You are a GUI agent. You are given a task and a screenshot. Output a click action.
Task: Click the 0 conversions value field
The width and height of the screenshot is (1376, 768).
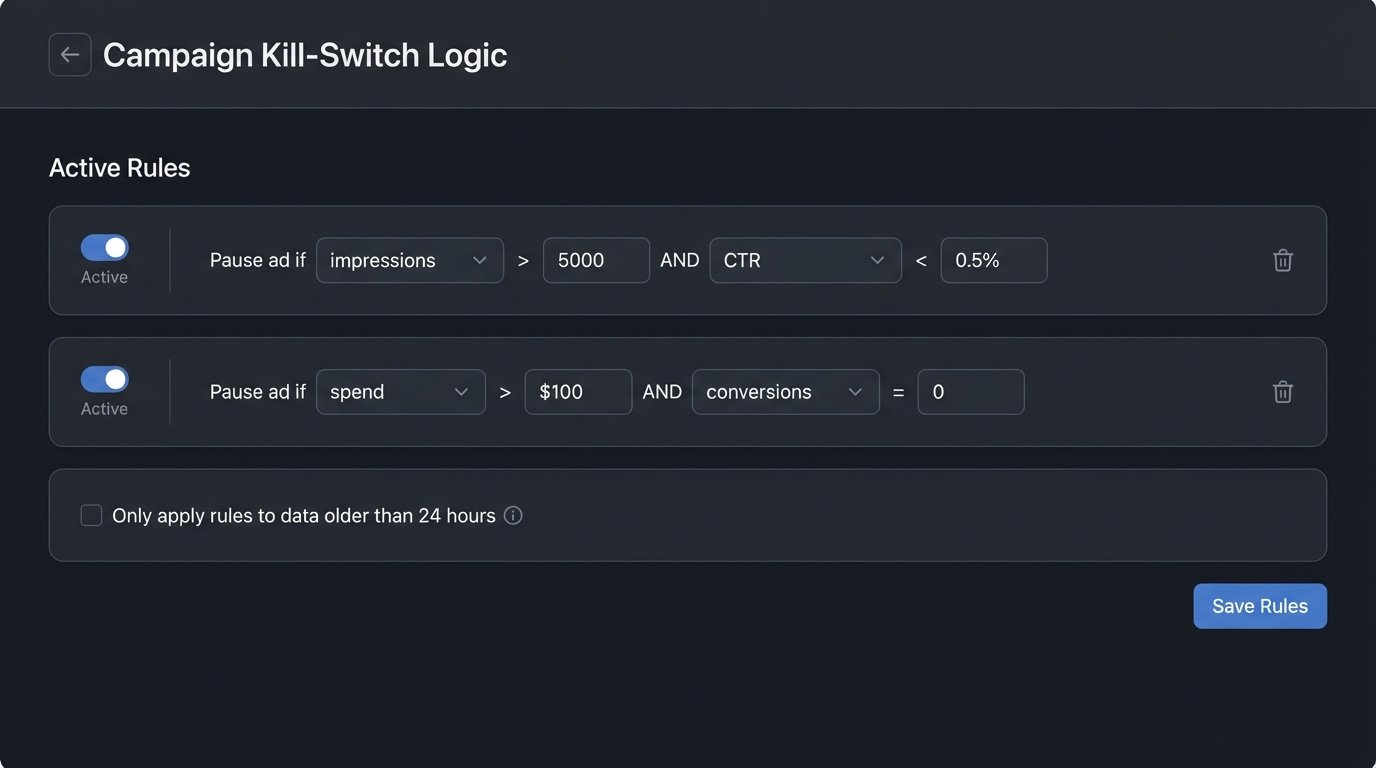coord(970,391)
